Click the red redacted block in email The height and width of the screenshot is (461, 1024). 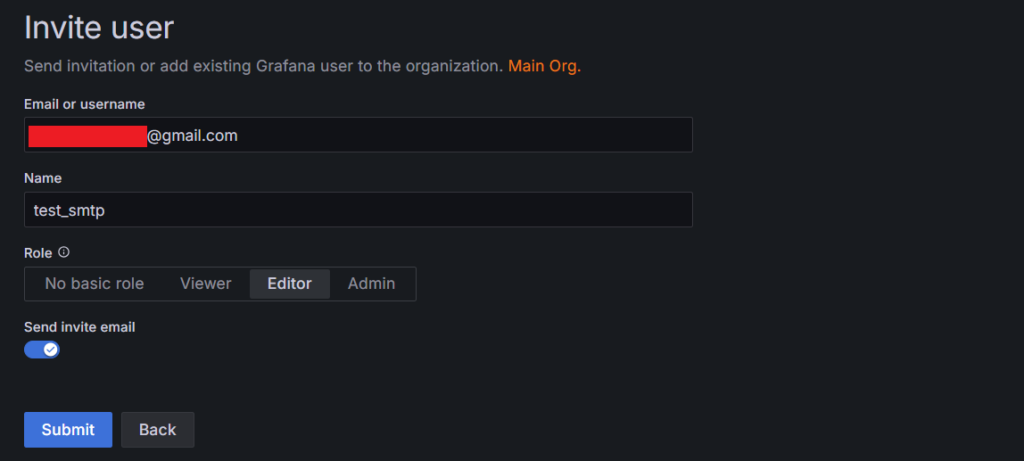88,136
